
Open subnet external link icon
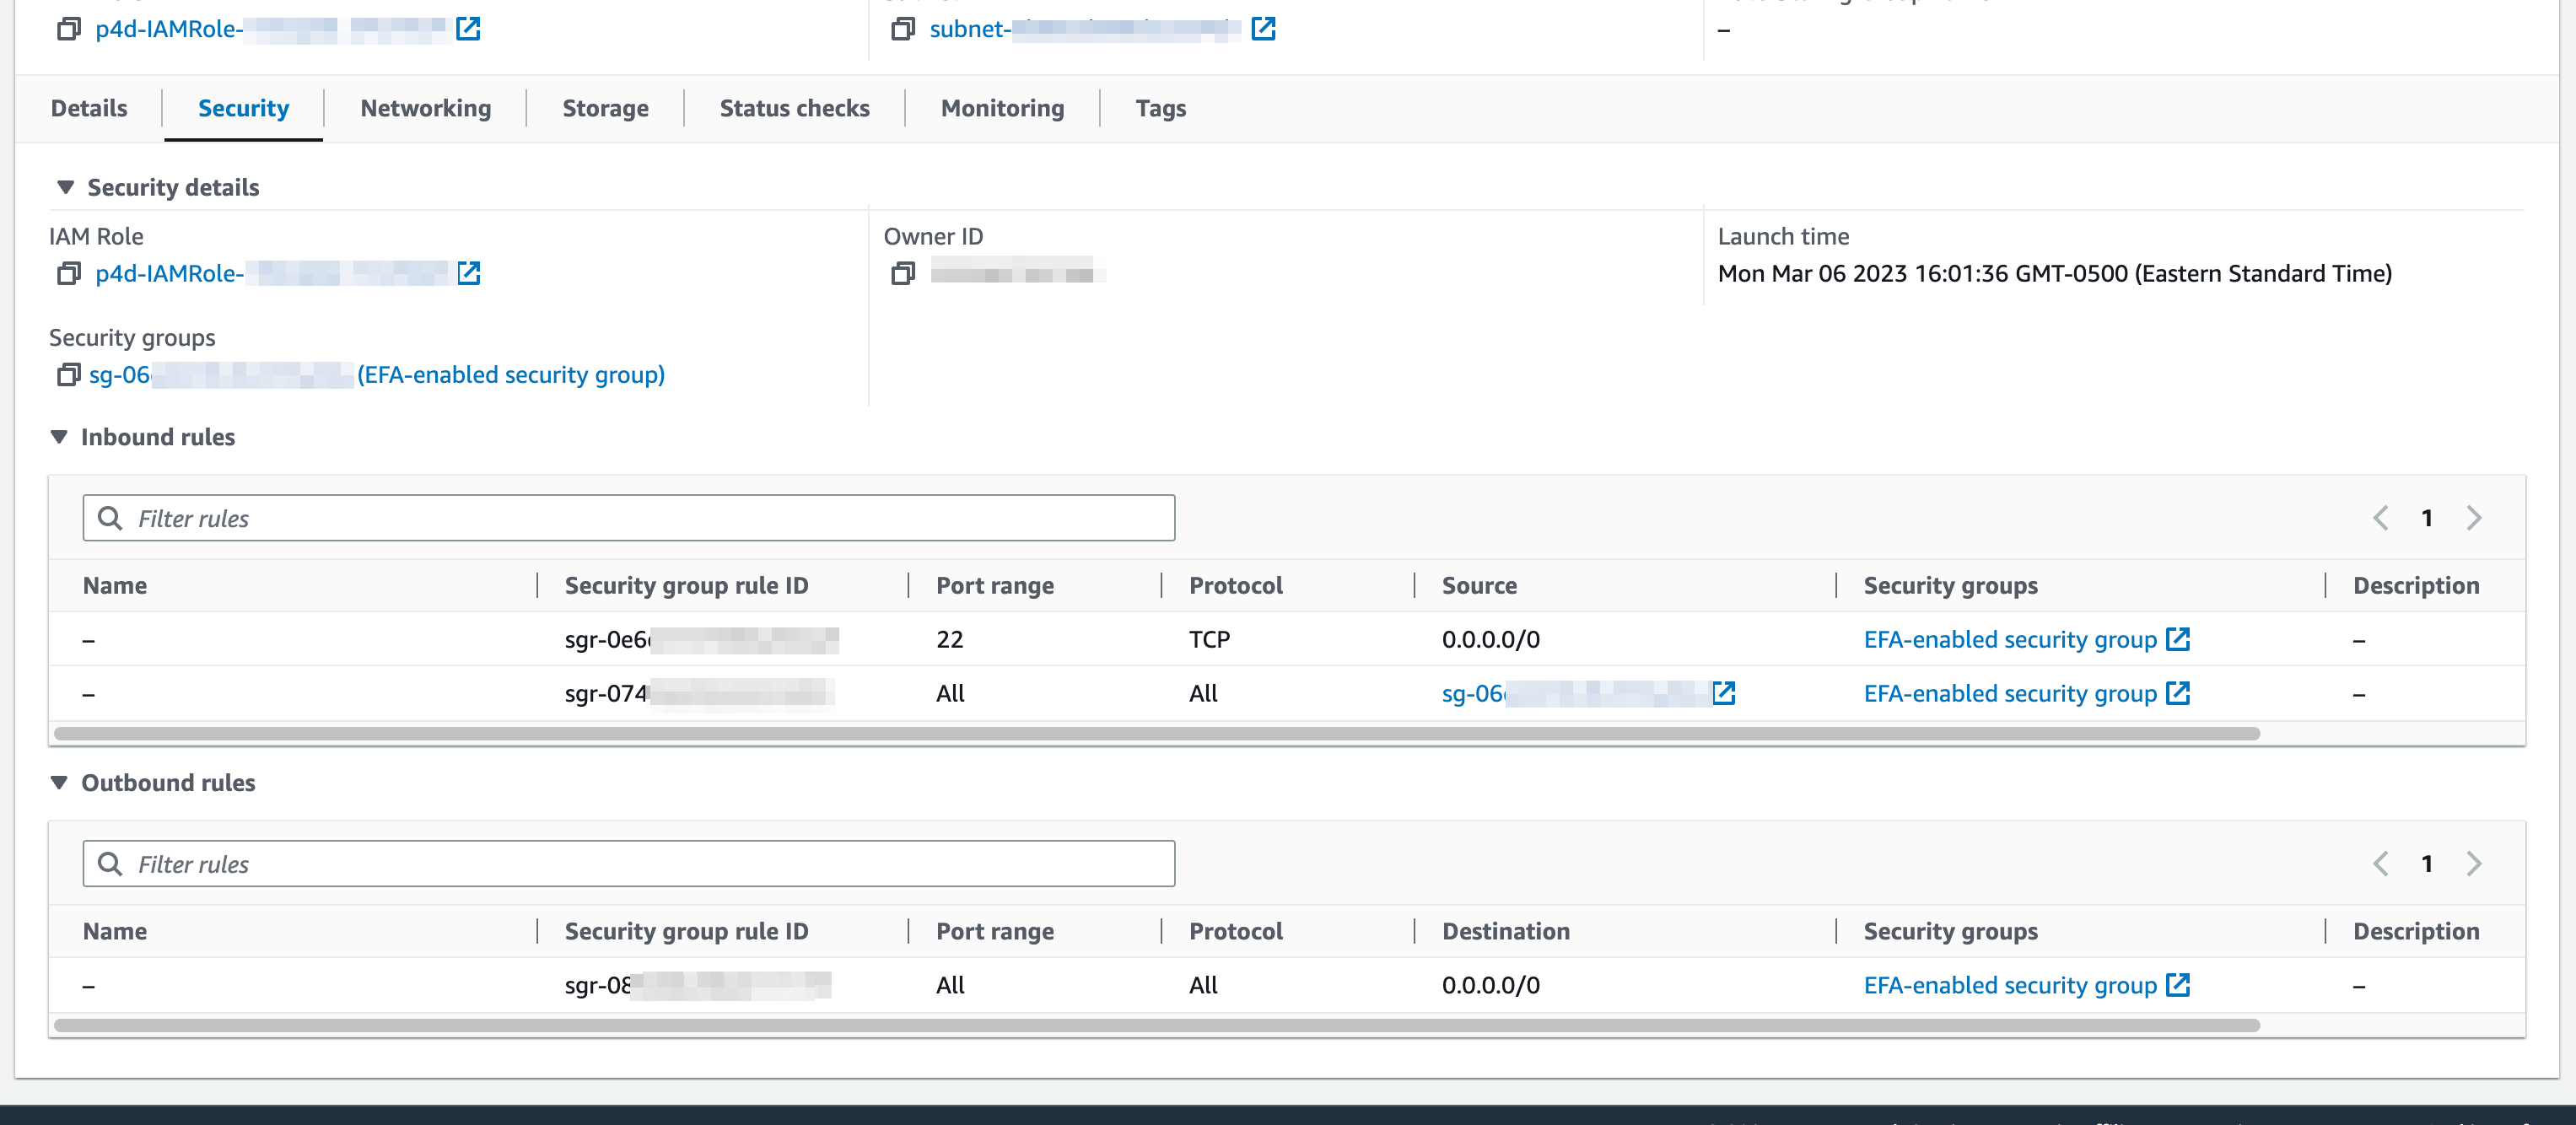click(x=1263, y=29)
